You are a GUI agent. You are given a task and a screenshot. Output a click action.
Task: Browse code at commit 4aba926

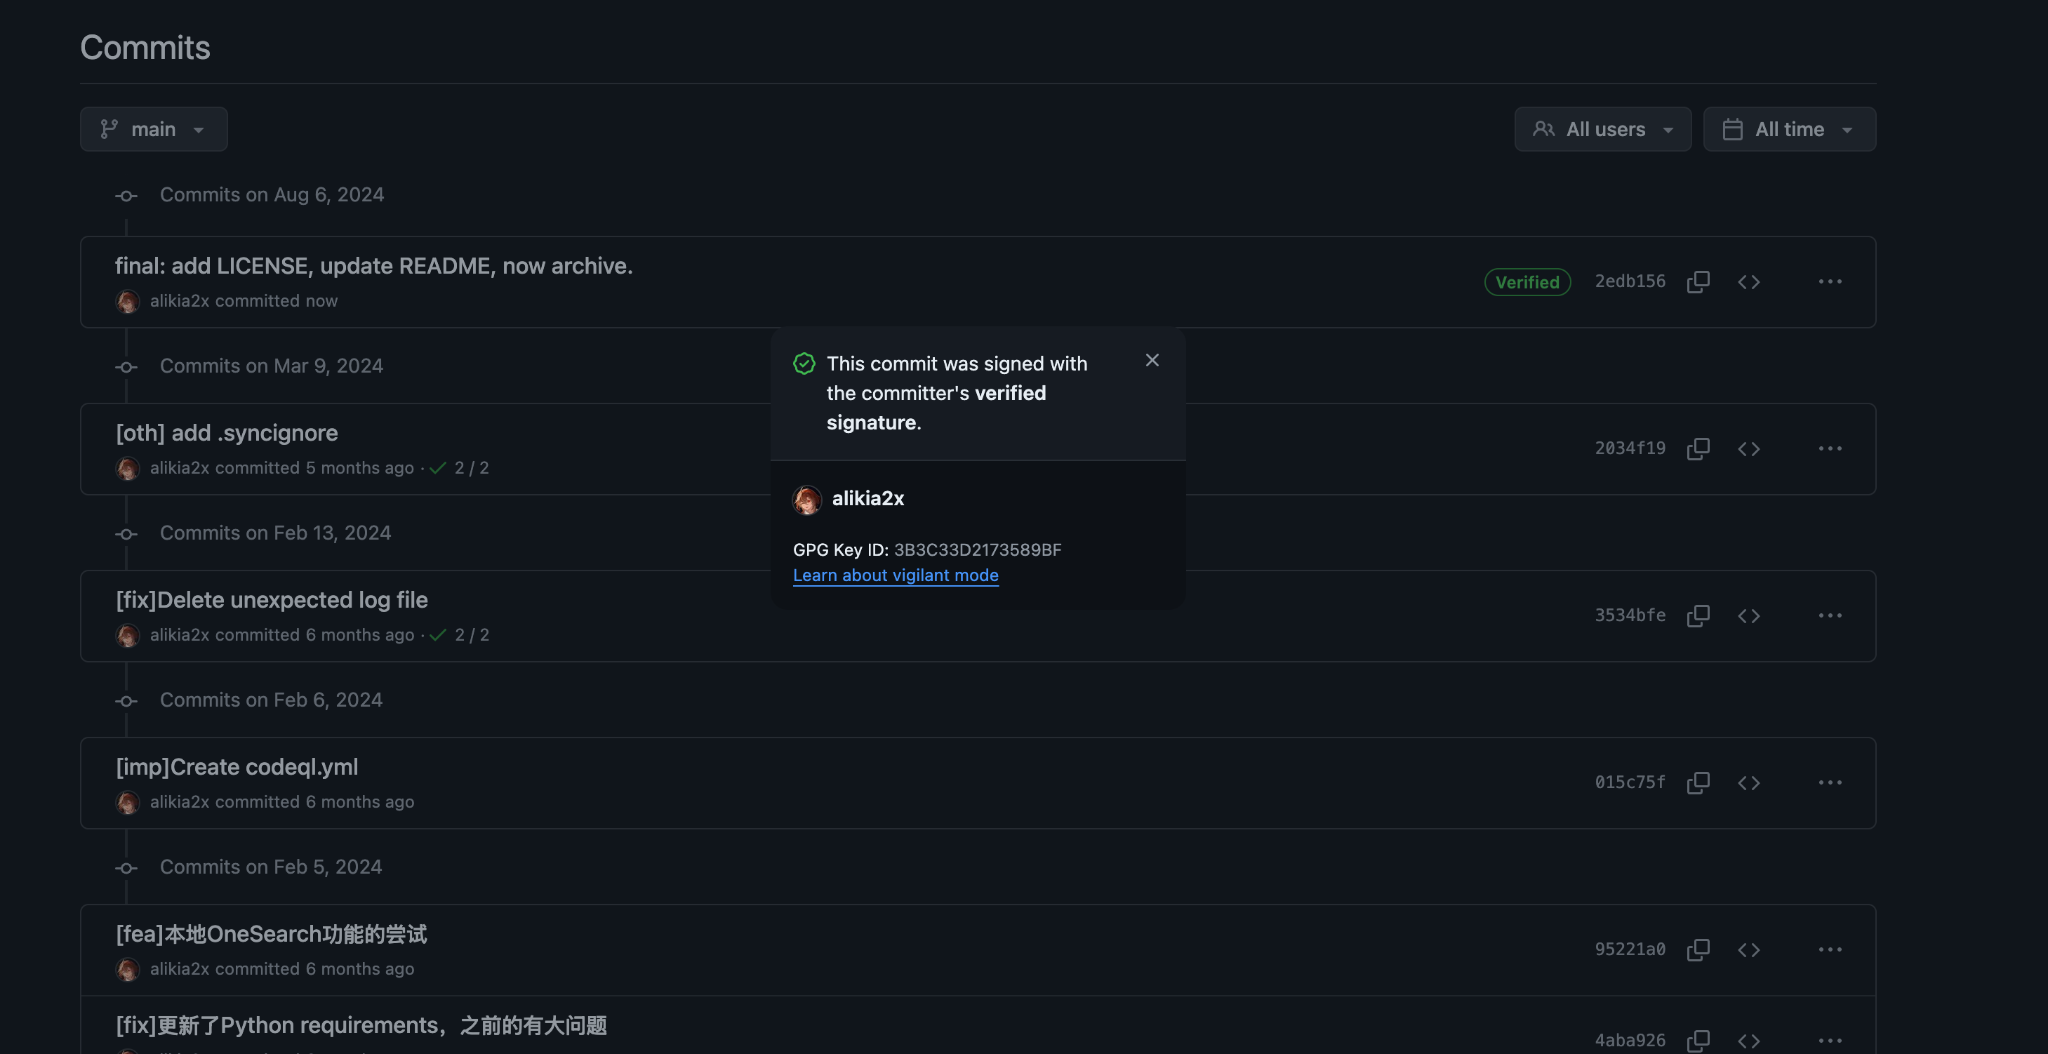pos(1749,1040)
